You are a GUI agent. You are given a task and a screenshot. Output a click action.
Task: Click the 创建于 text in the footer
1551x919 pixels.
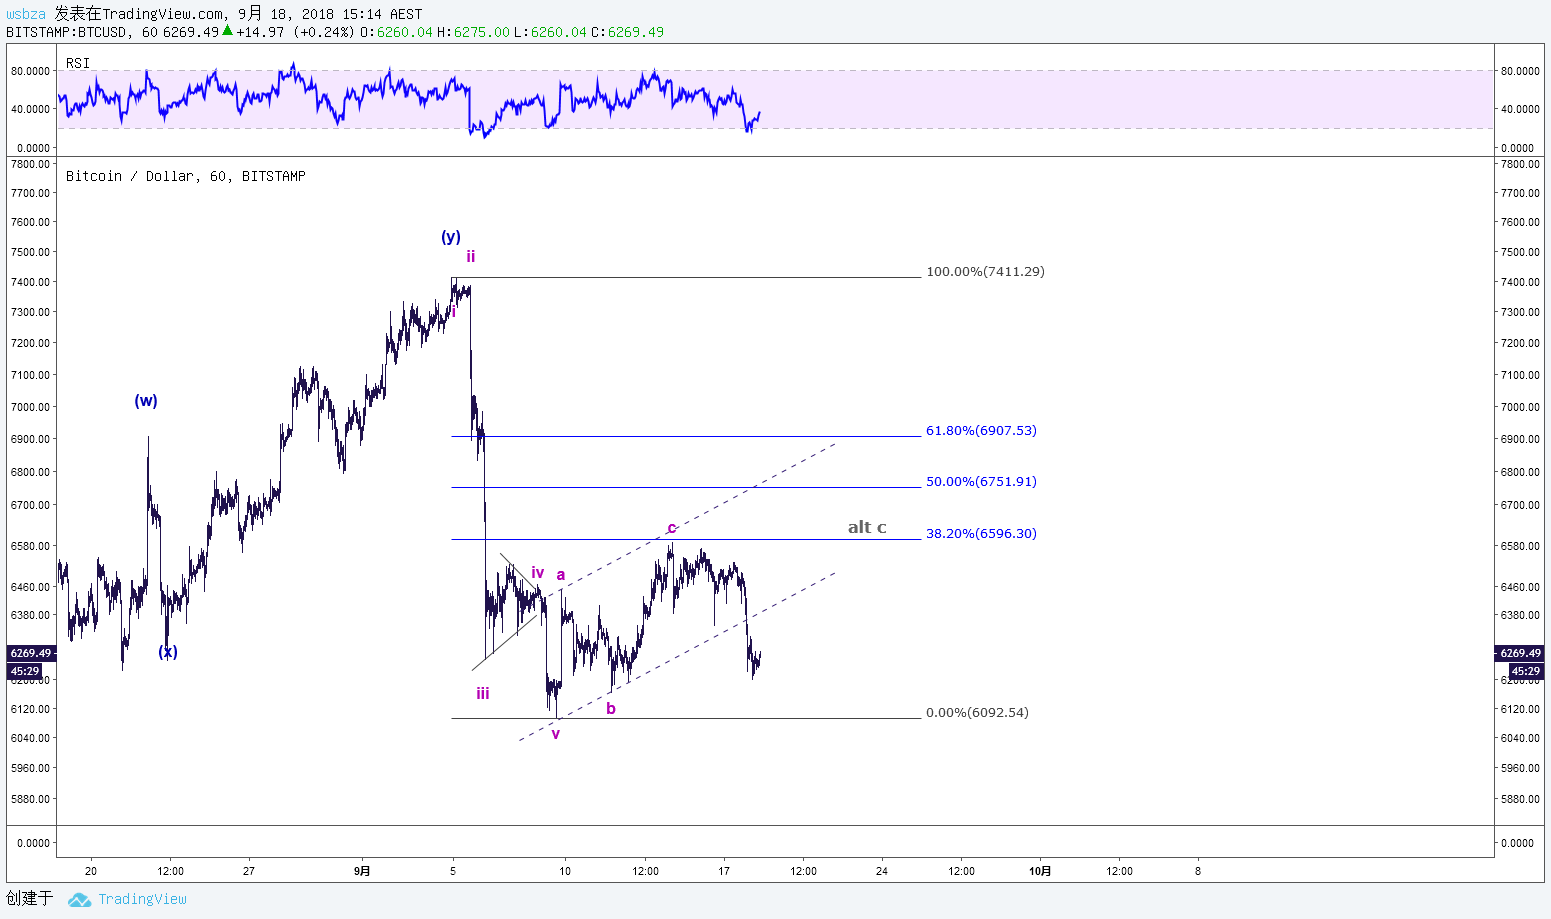(29, 899)
